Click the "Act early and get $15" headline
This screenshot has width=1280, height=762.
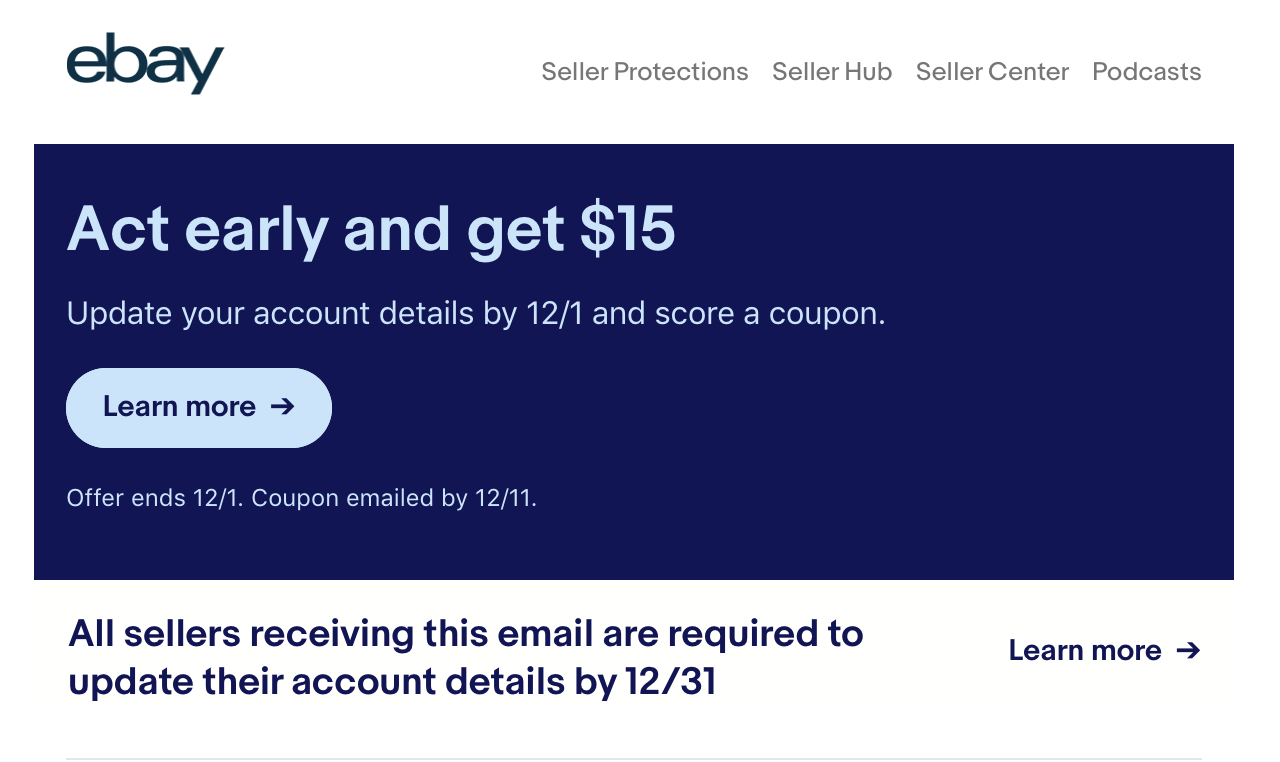[x=371, y=229]
